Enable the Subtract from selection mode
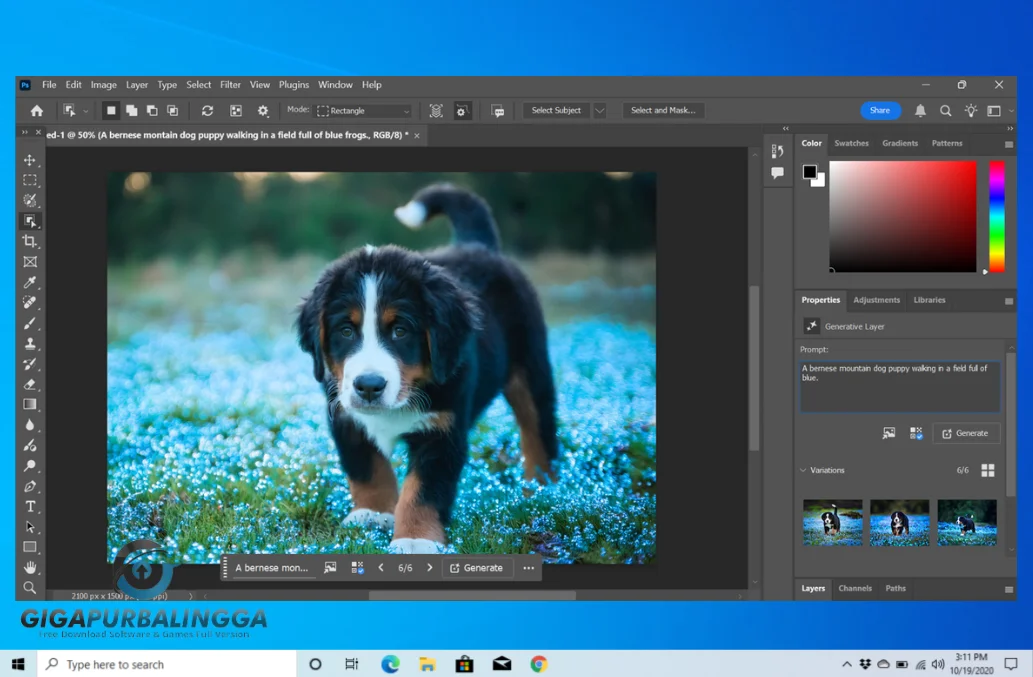The height and width of the screenshot is (677, 1033). [x=152, y=110]
